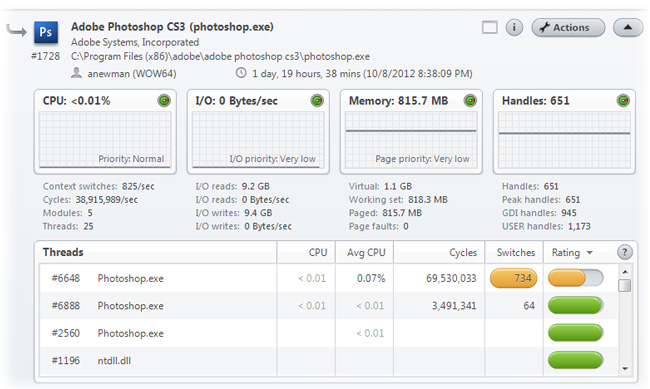Click the Adobe Photoshop CS3 (photoshop.exe) title
Viewport: 650px width, 389px height.
(x=172, y=27)
